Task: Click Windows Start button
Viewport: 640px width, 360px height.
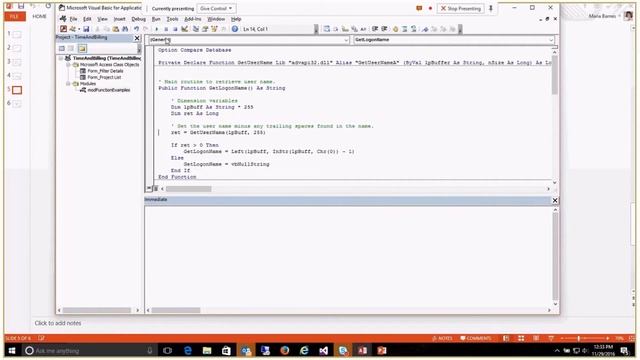Action: tap(12, 351)
